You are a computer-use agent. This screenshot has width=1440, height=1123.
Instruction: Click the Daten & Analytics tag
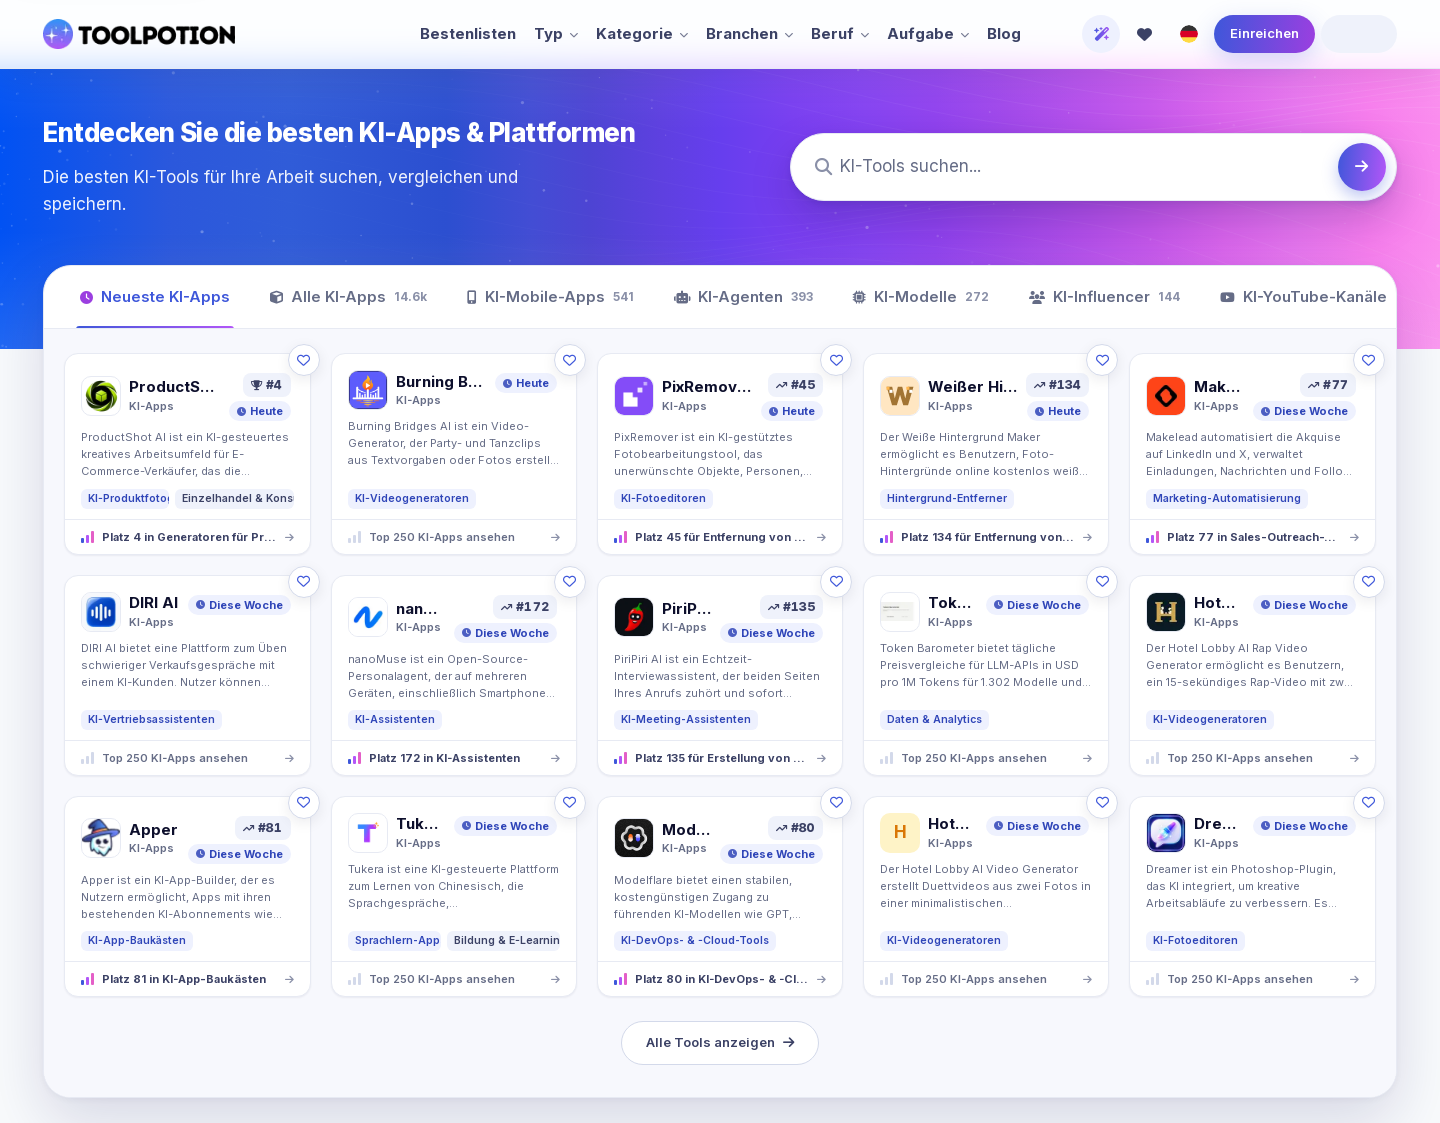(934, 719)
